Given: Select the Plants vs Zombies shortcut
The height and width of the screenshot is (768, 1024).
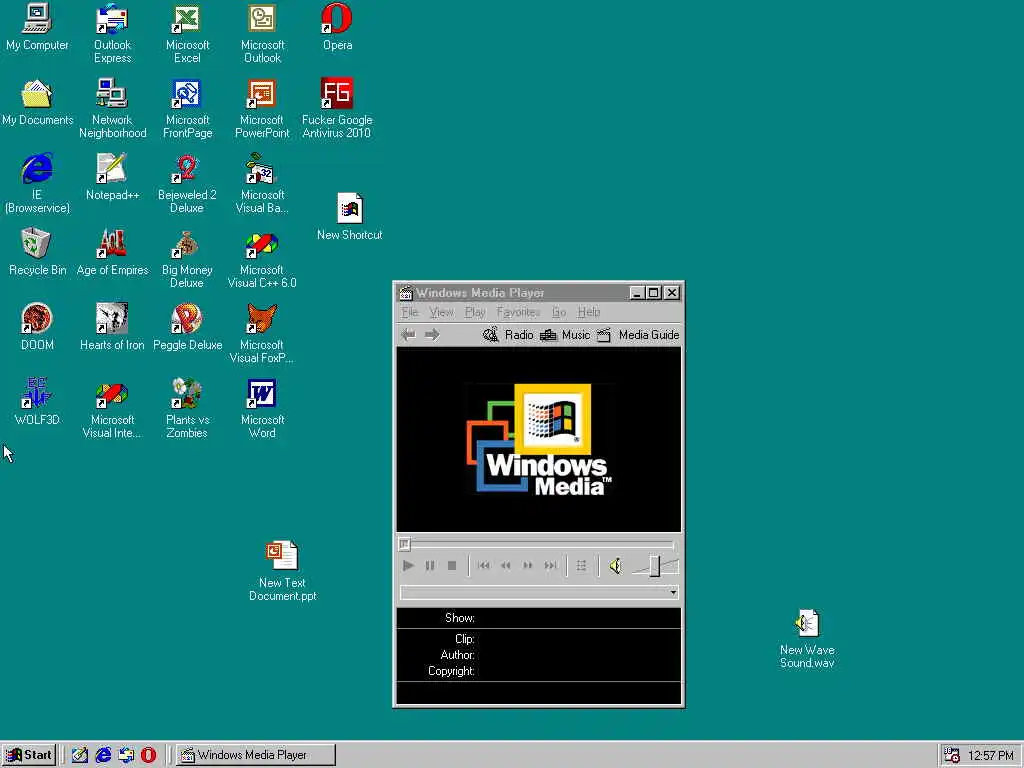Looking at the screenshot, I should coord(187,408).
